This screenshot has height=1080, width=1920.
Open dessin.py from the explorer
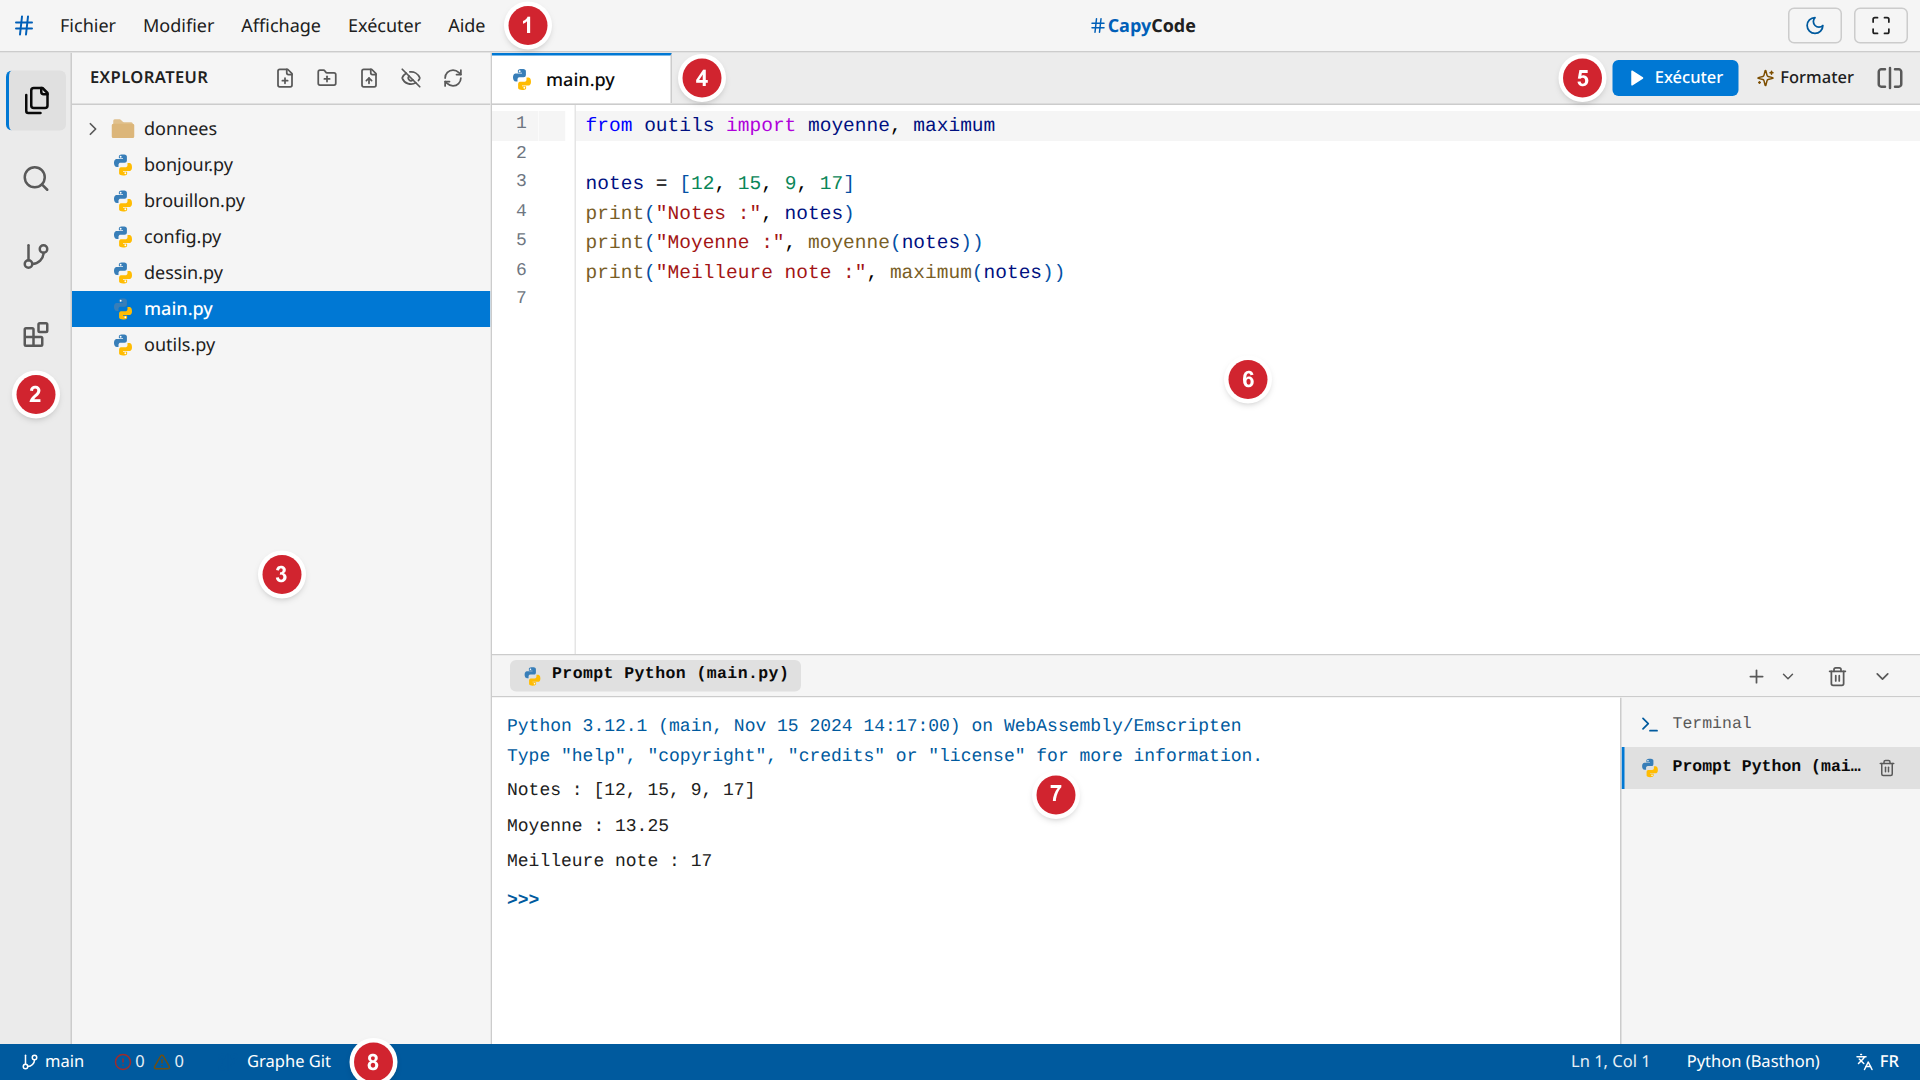[281, 273]
